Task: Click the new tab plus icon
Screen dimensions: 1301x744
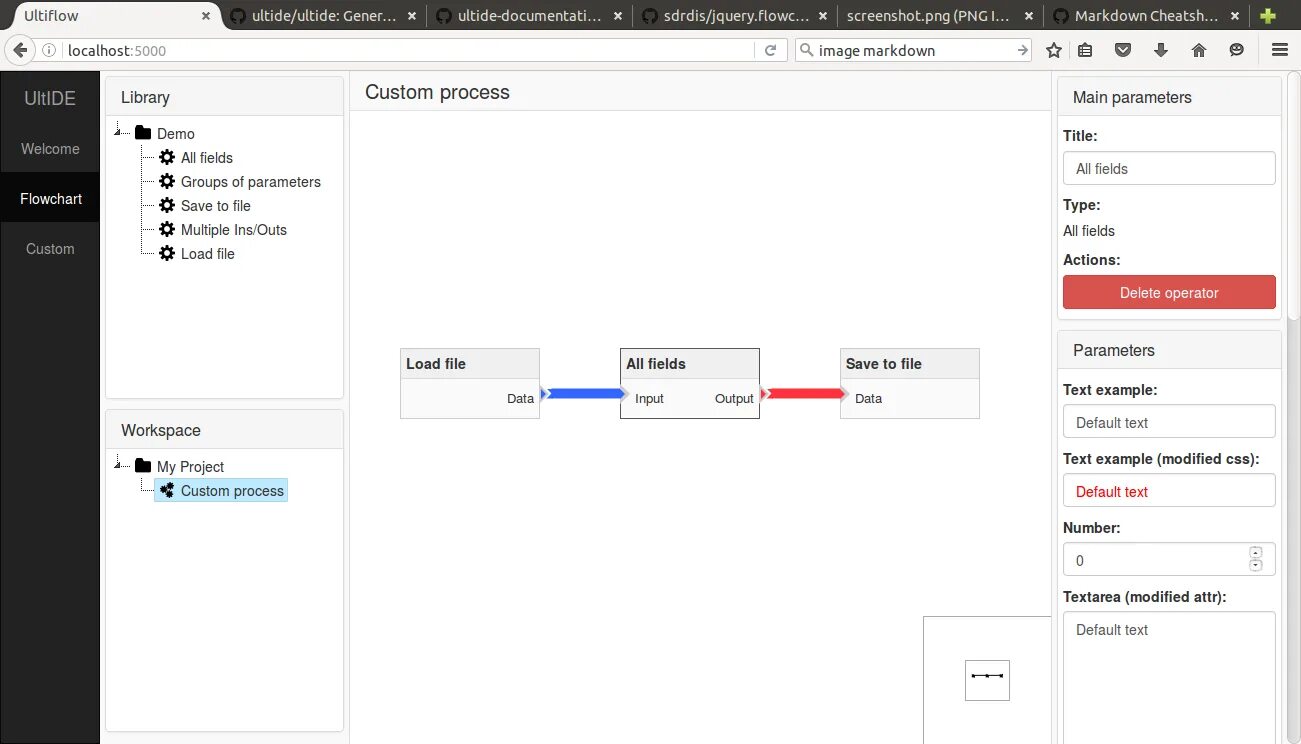Action: tap(1268, 16)
